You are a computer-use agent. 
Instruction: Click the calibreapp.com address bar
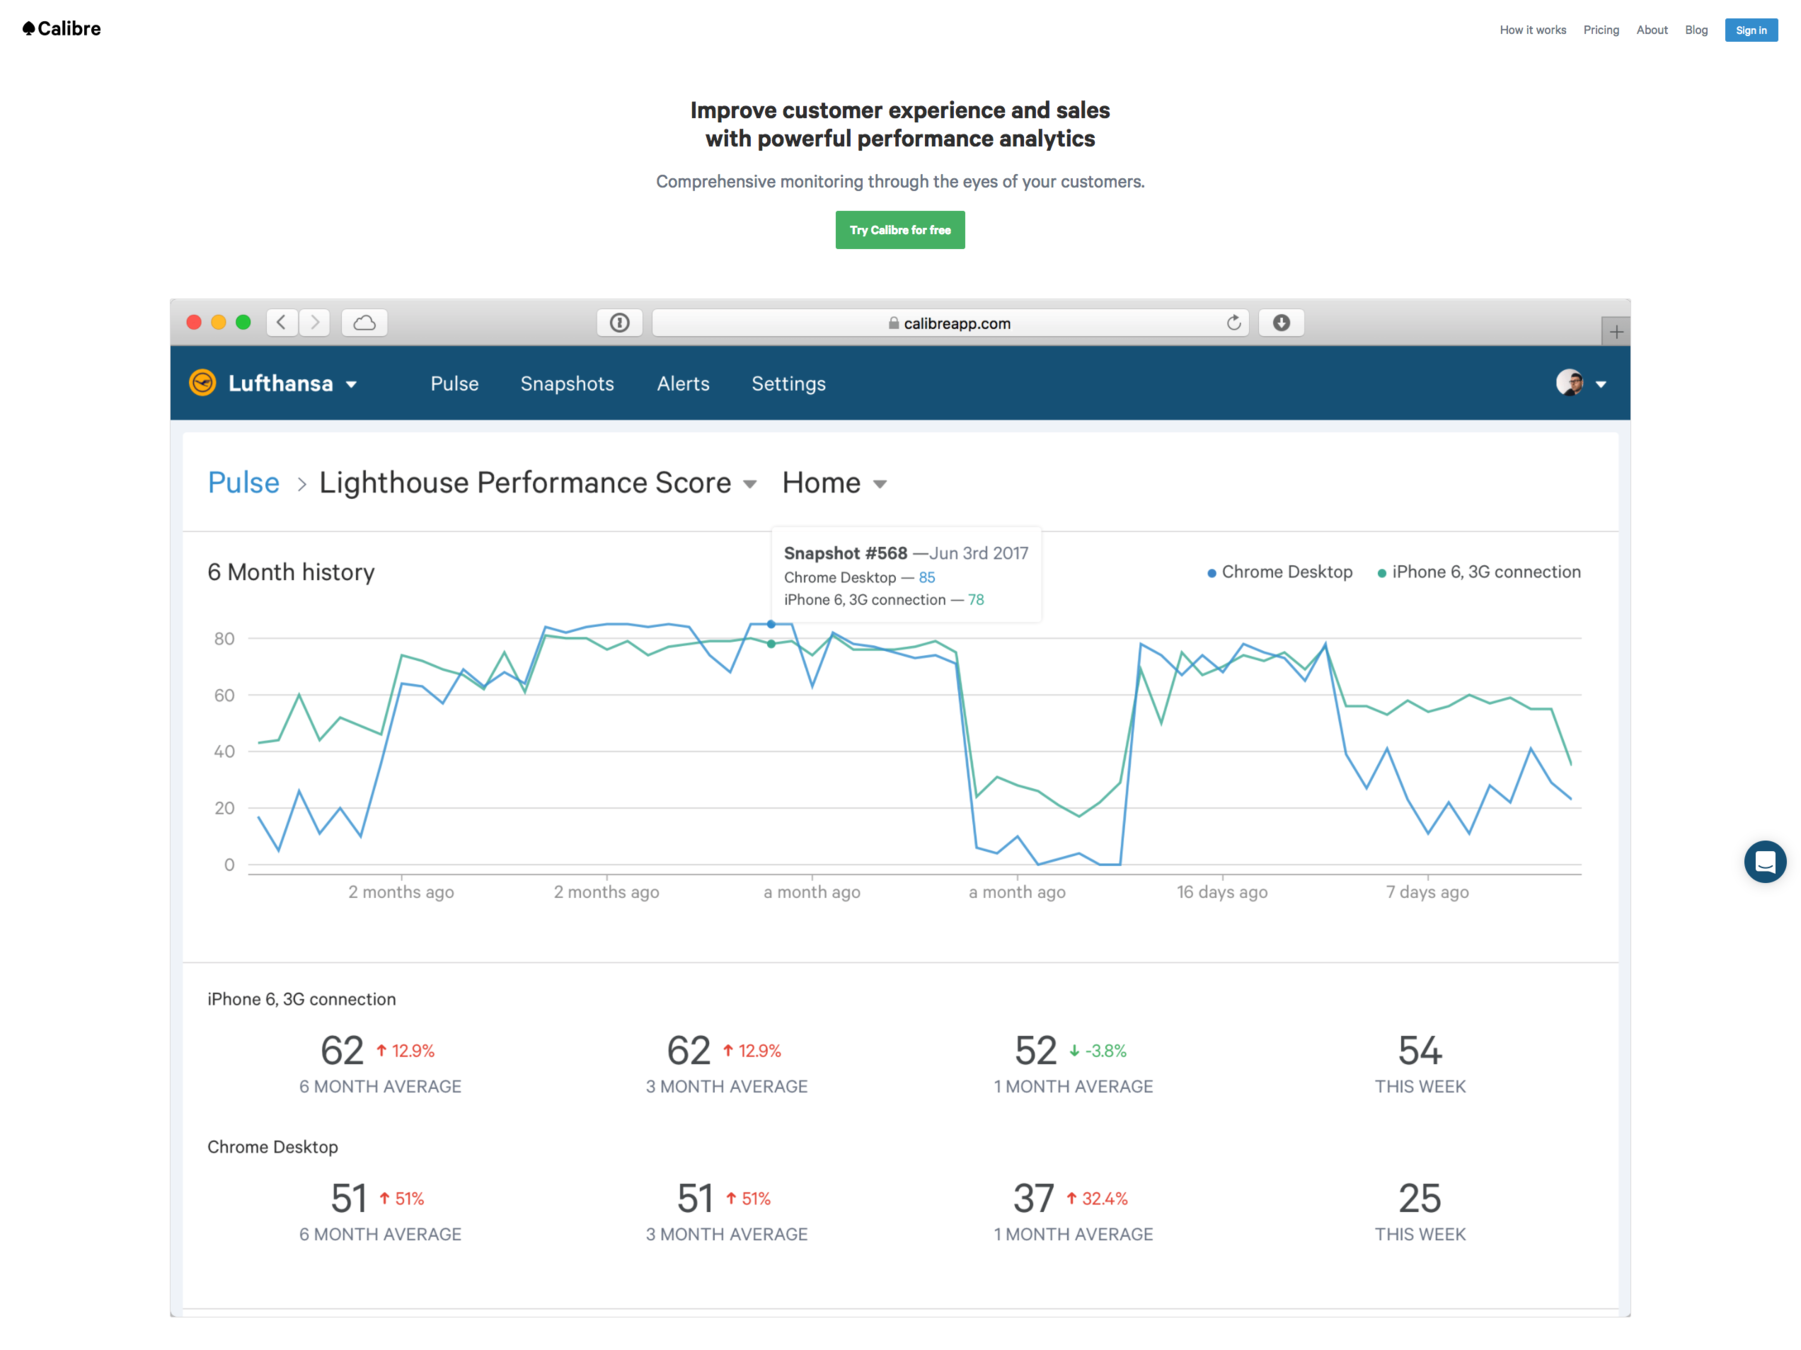tap(949, 323)
